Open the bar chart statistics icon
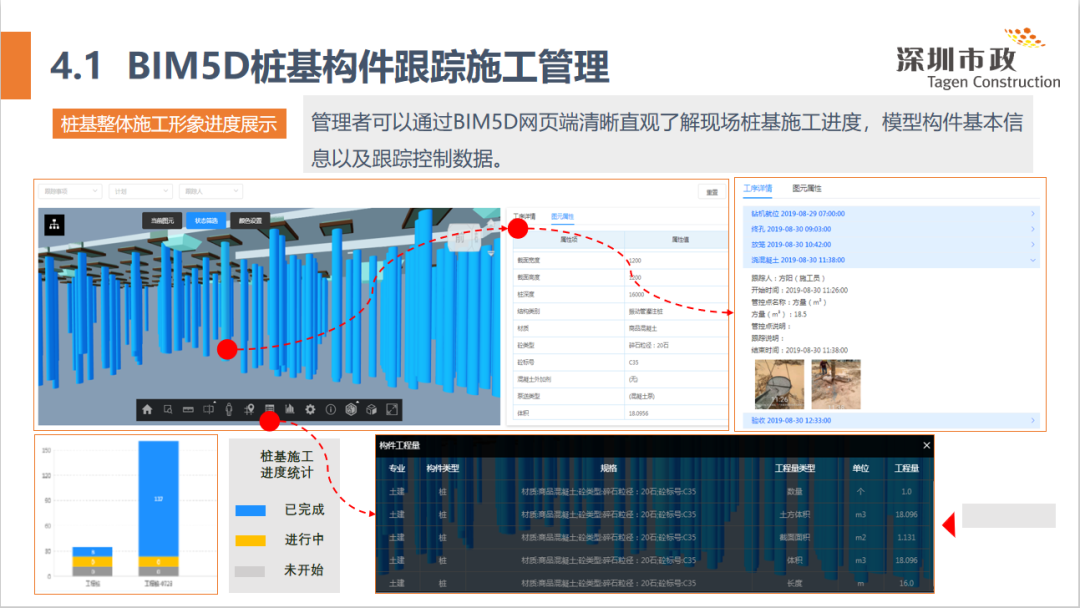1080x608 pixels. [x=290, y=409]
